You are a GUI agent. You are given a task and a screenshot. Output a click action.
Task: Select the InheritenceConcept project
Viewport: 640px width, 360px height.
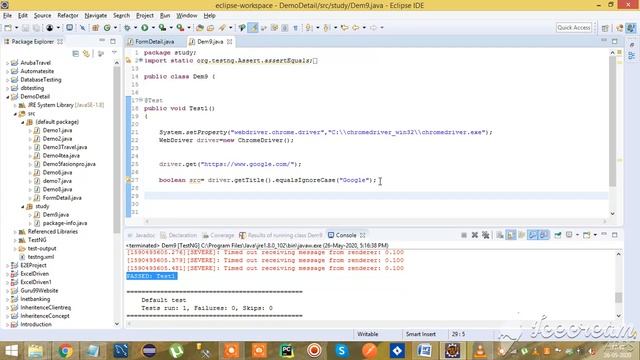tap(45, 316)
